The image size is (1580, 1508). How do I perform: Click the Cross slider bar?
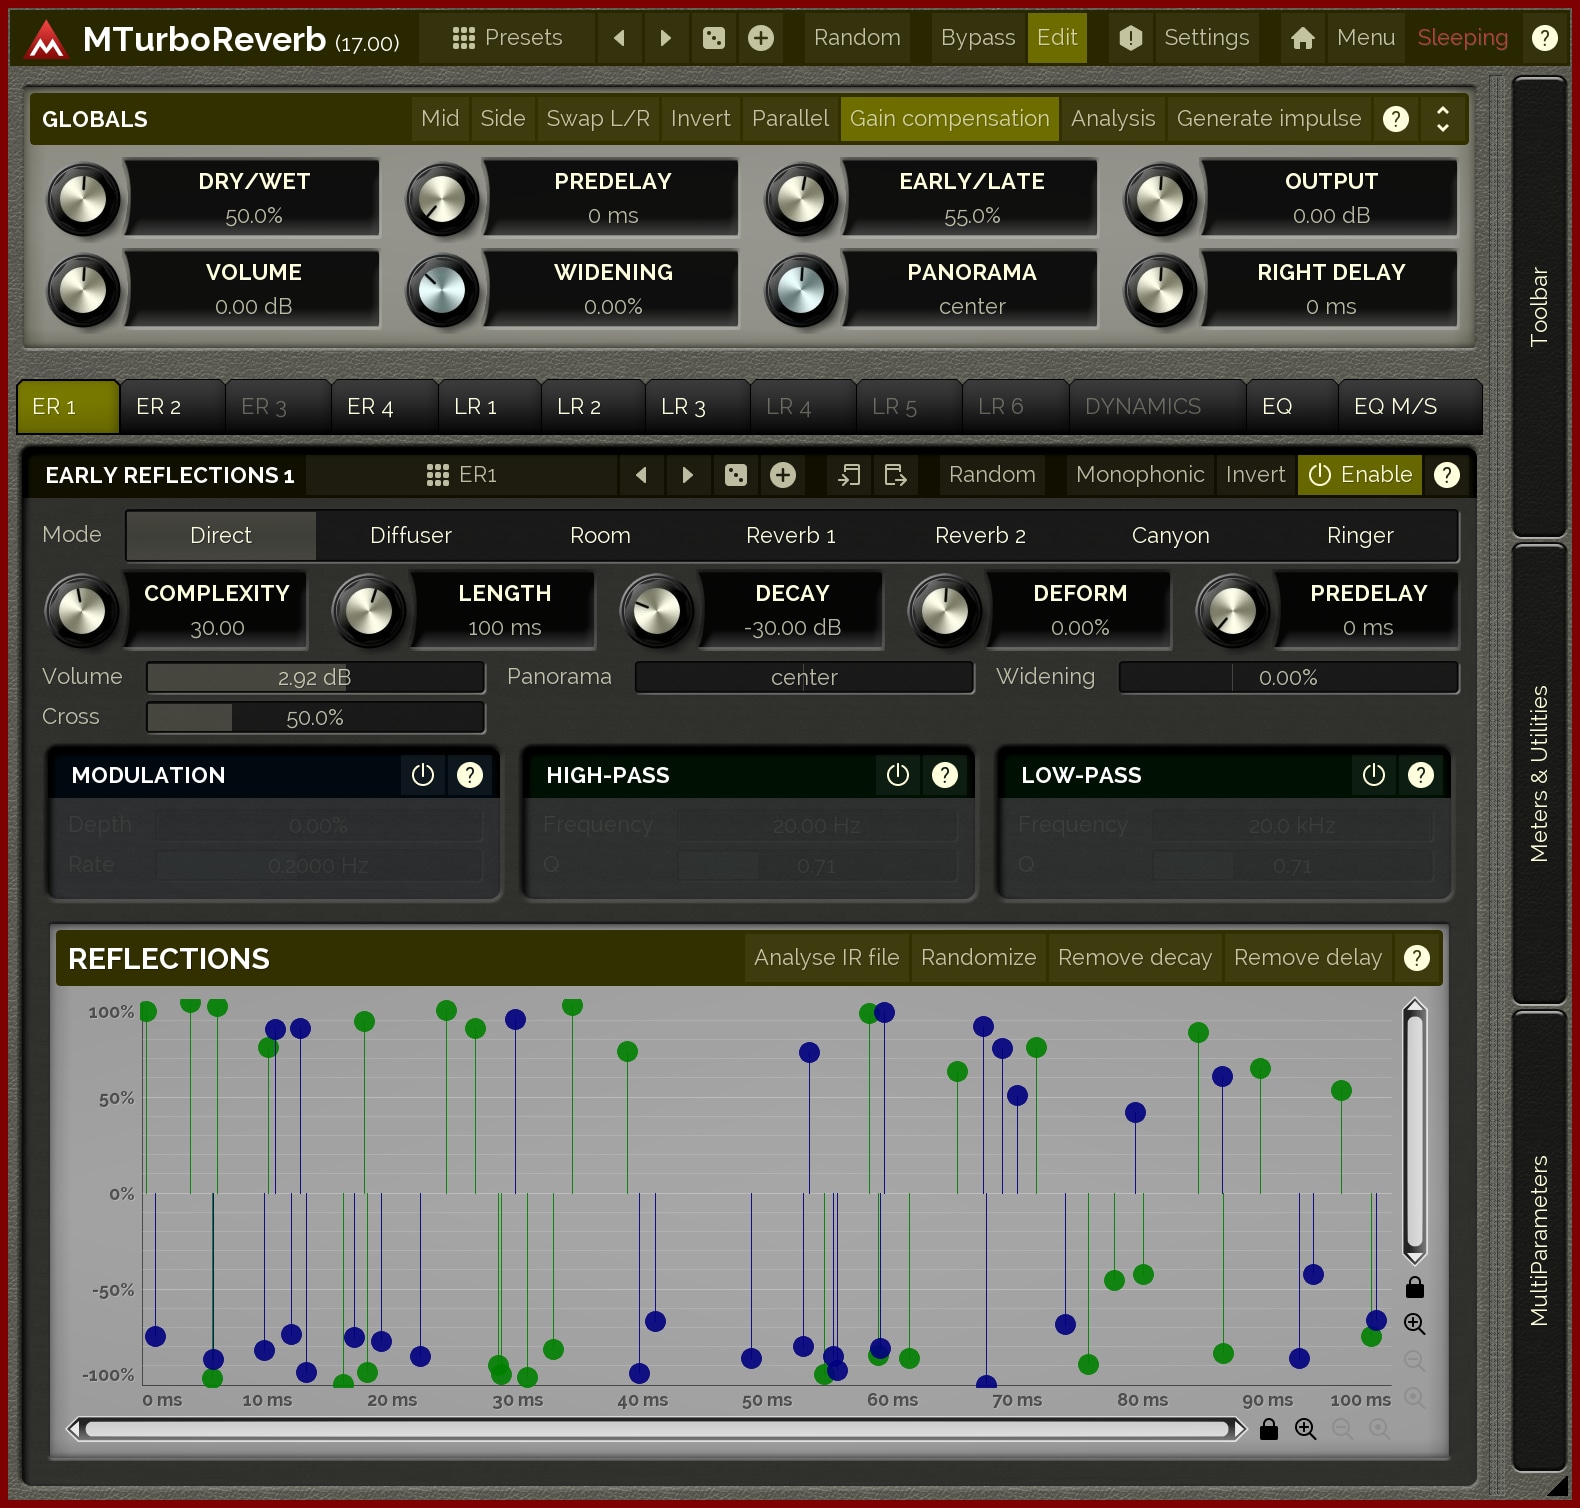pos(315,718)
